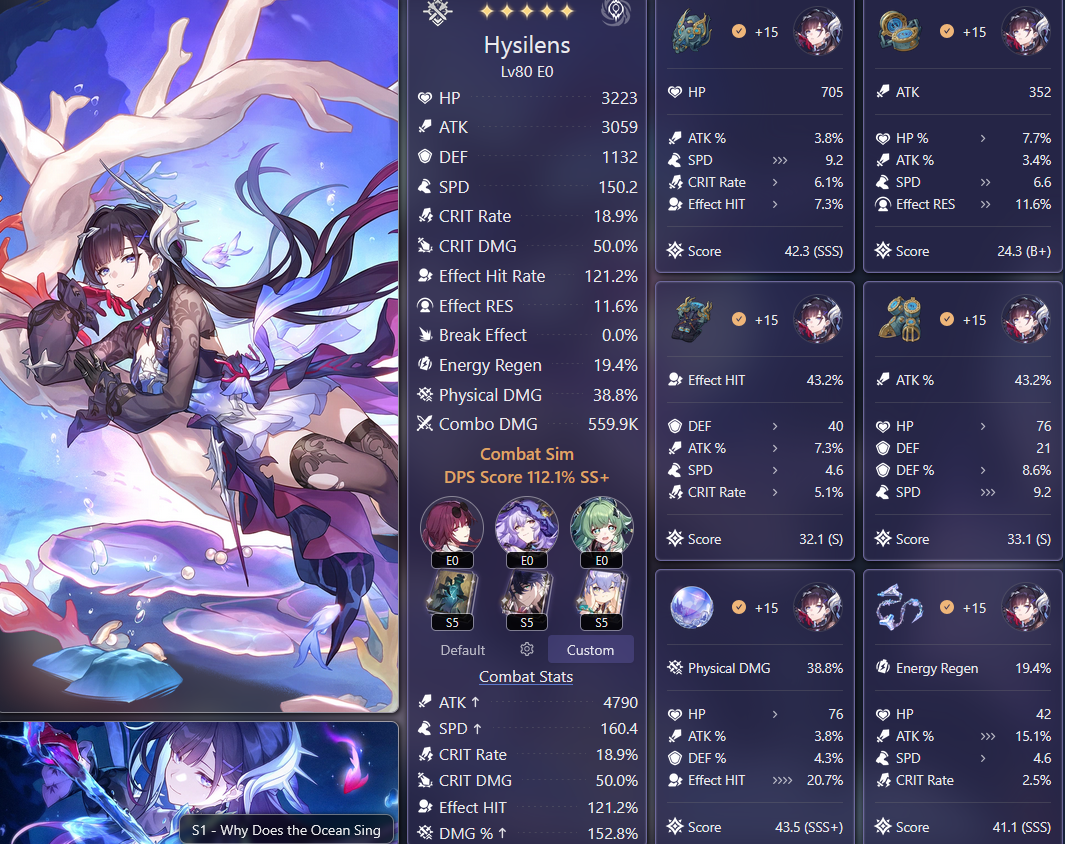1065x844 pixels.
Task: Toggle the orange check on the Energy Regen rope
Action: pyautogui.click(x=947, y=607)
